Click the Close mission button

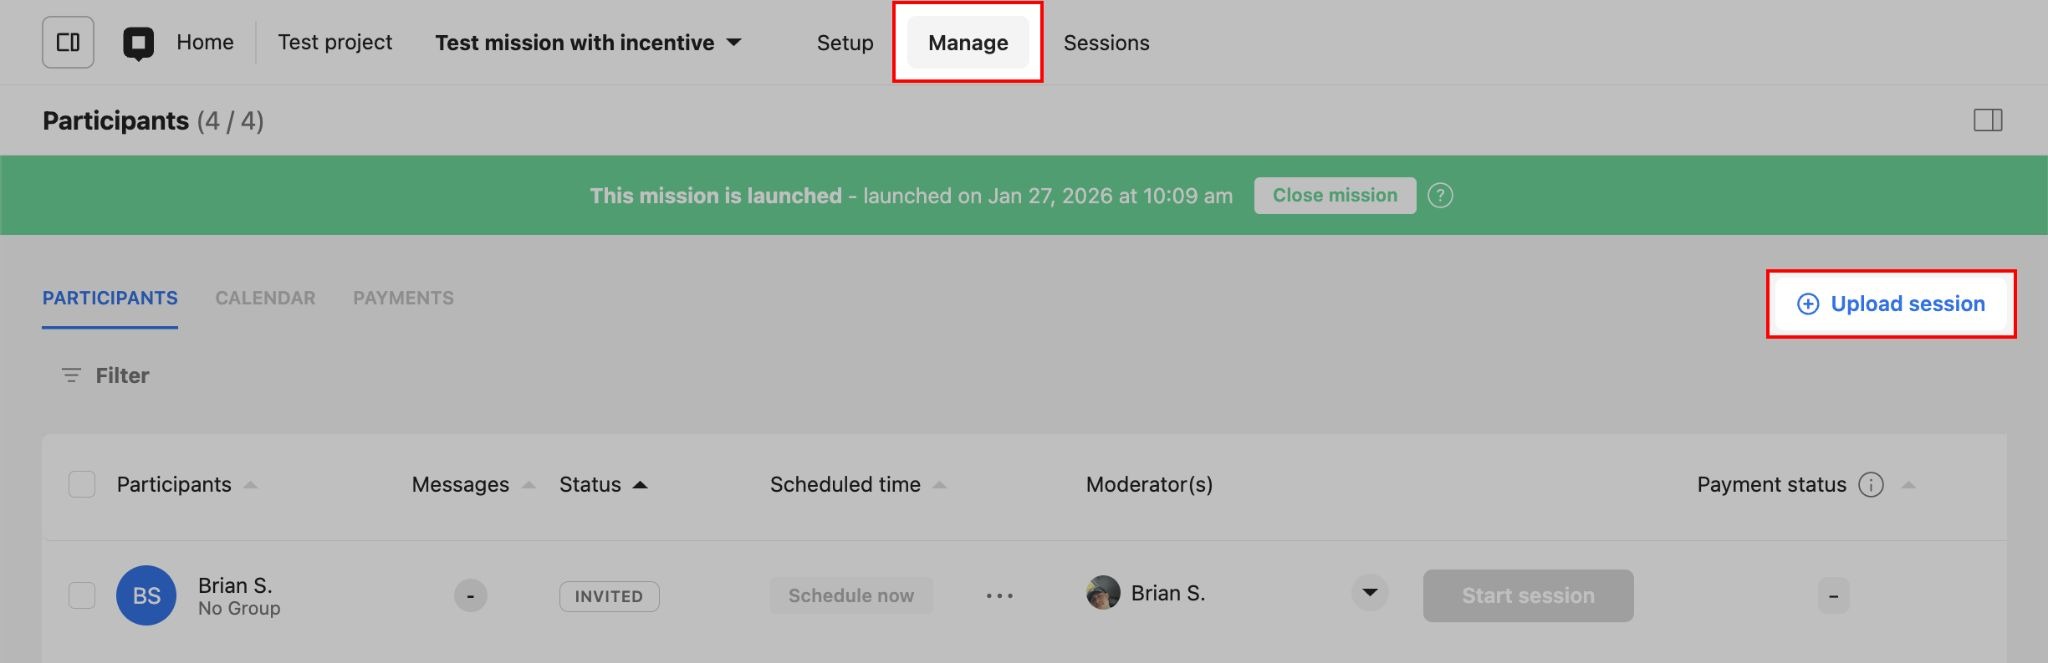(1334, 195)
